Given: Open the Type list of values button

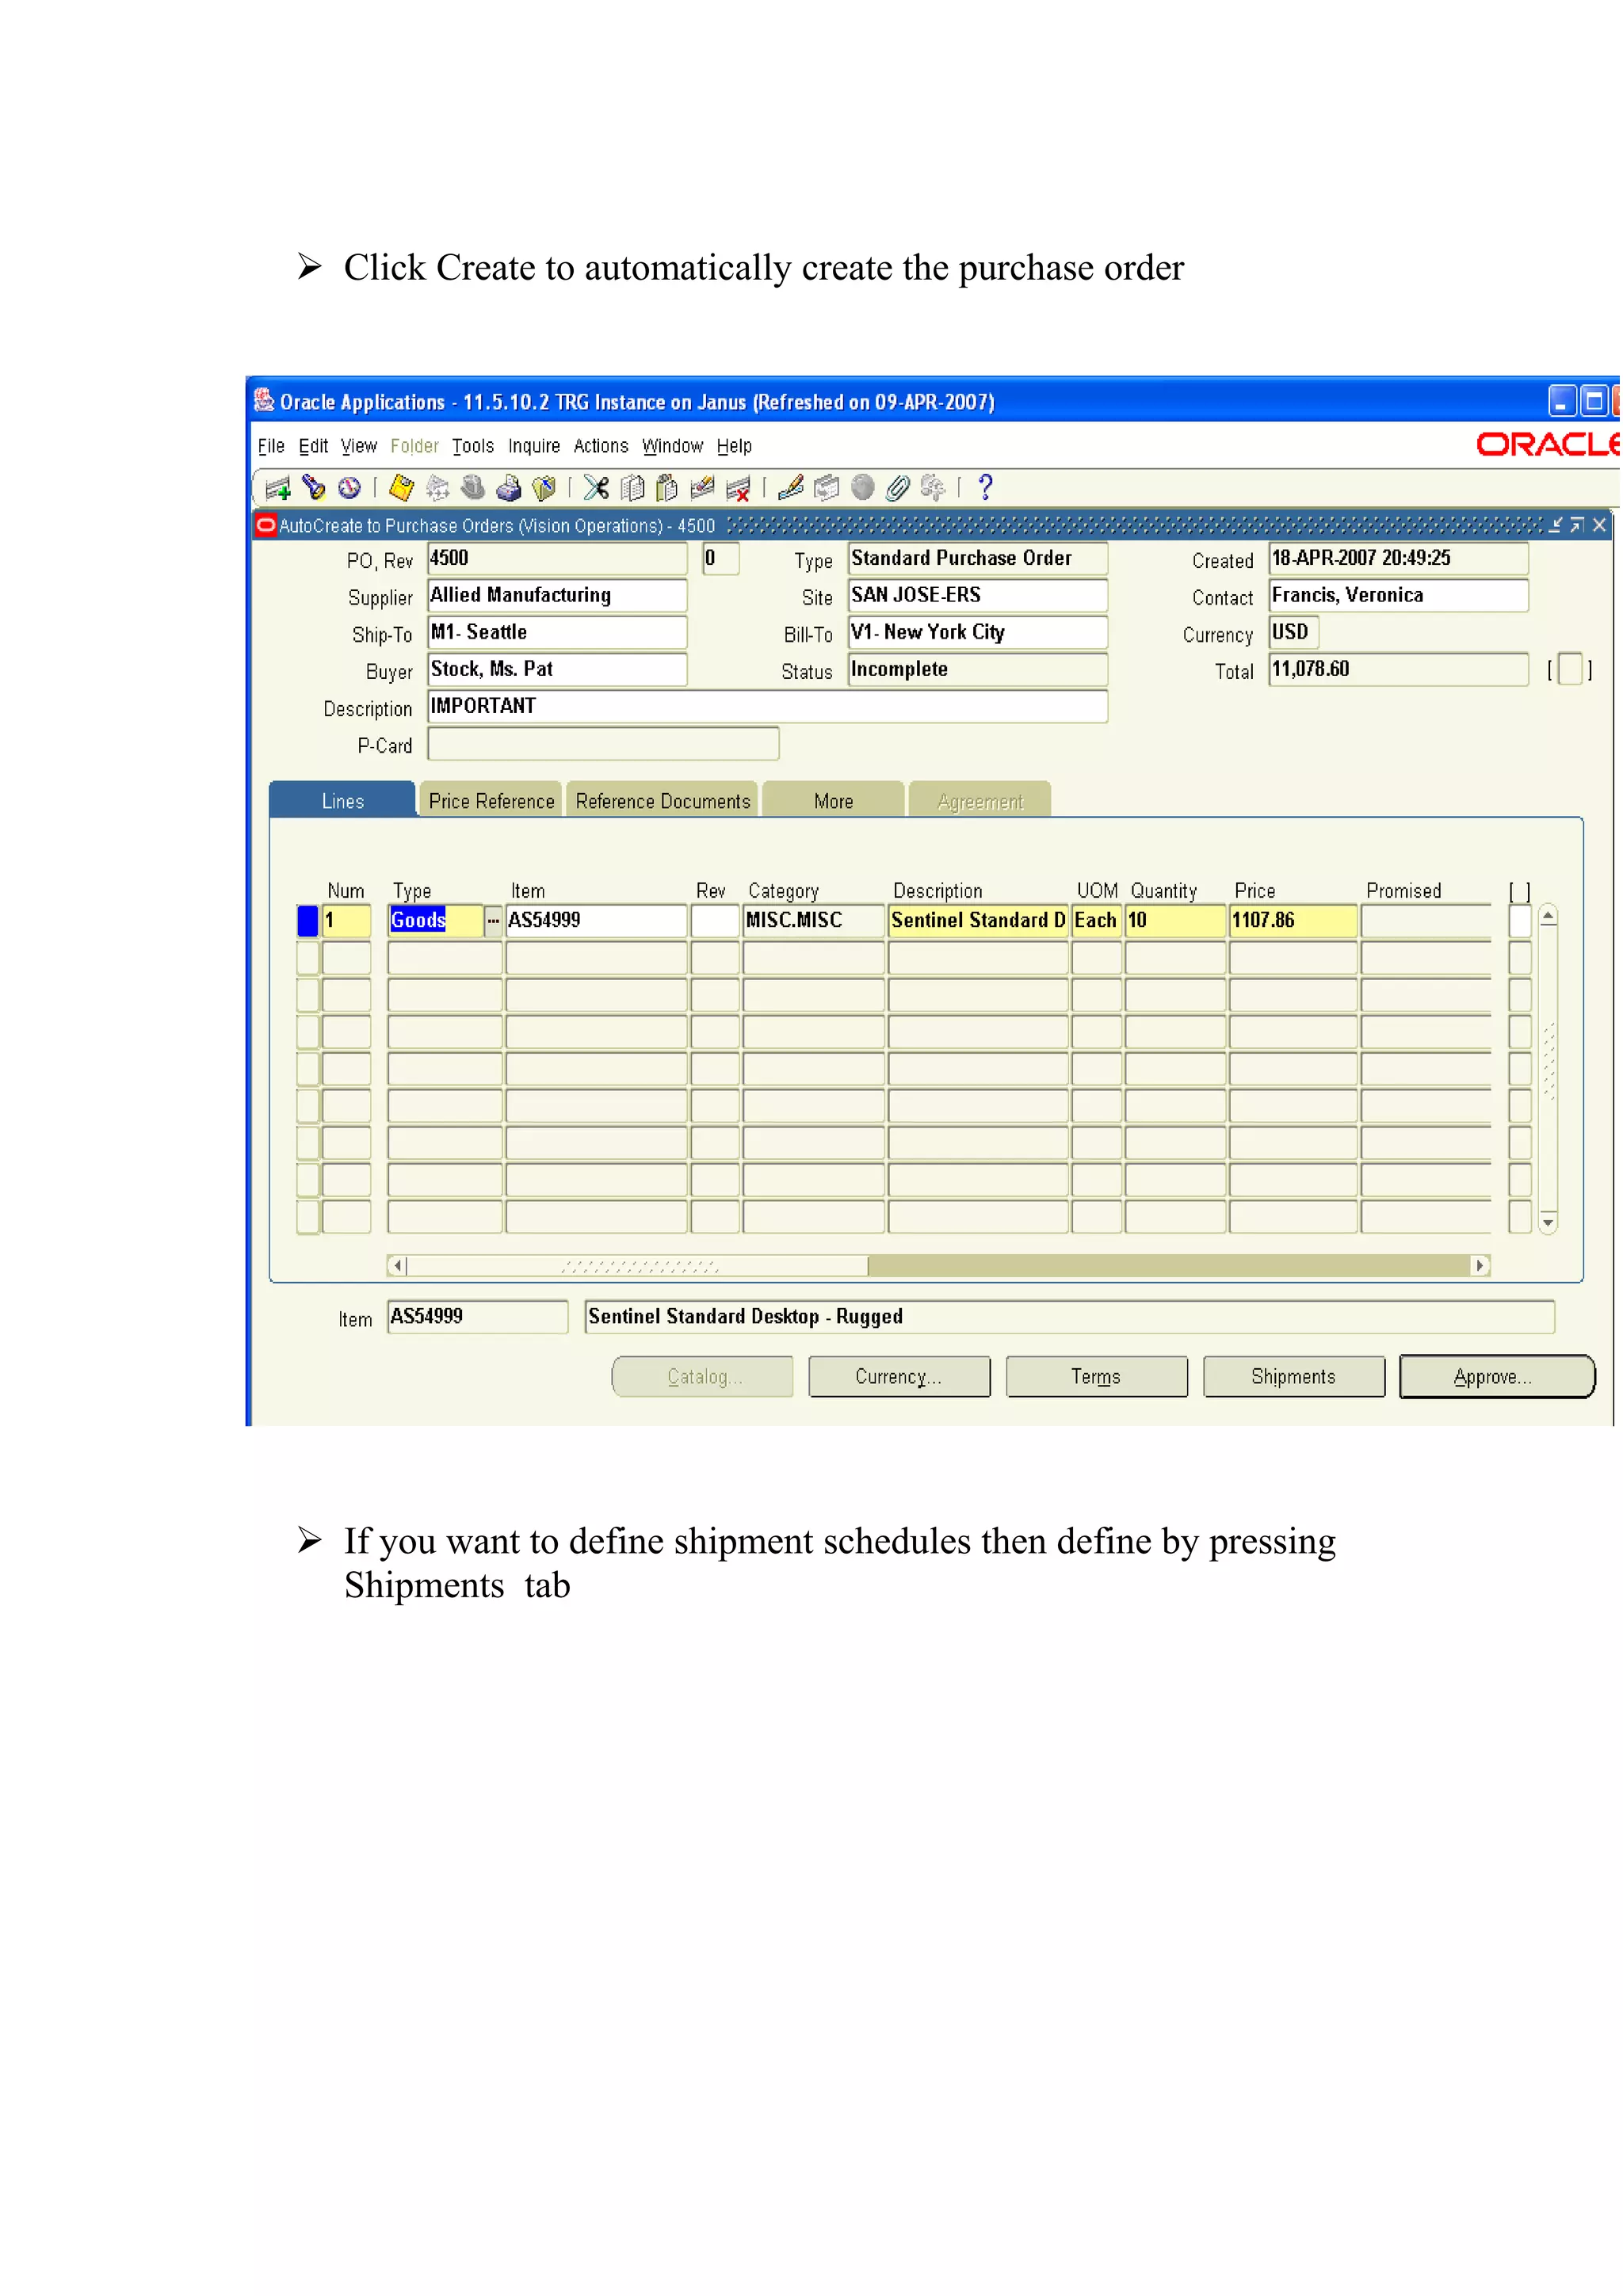Looking at the screenshot, I should [494, 921].
